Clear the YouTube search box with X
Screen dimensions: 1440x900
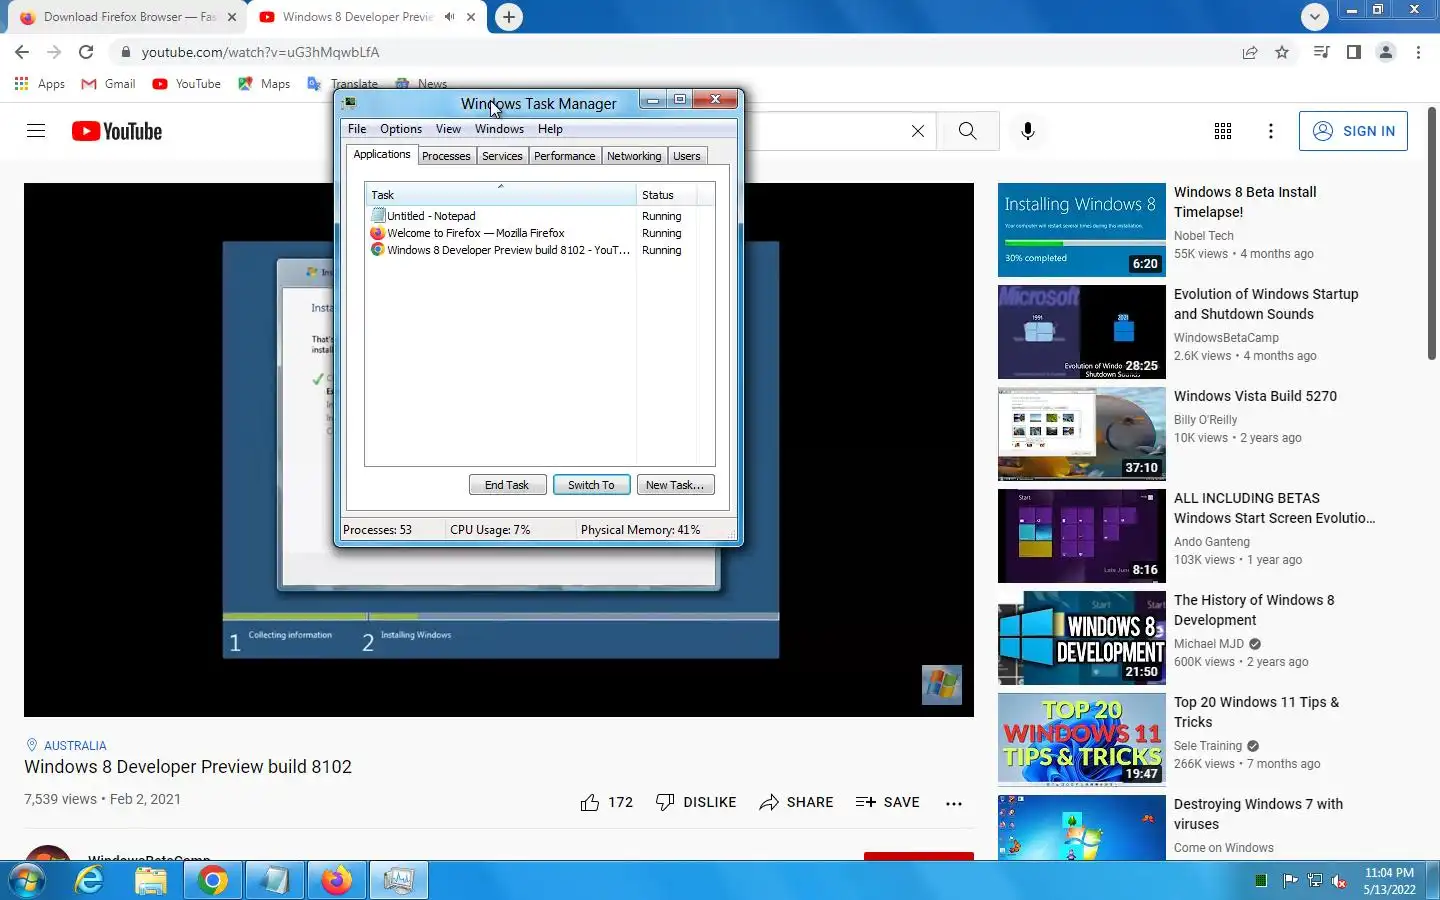point(917,131)
